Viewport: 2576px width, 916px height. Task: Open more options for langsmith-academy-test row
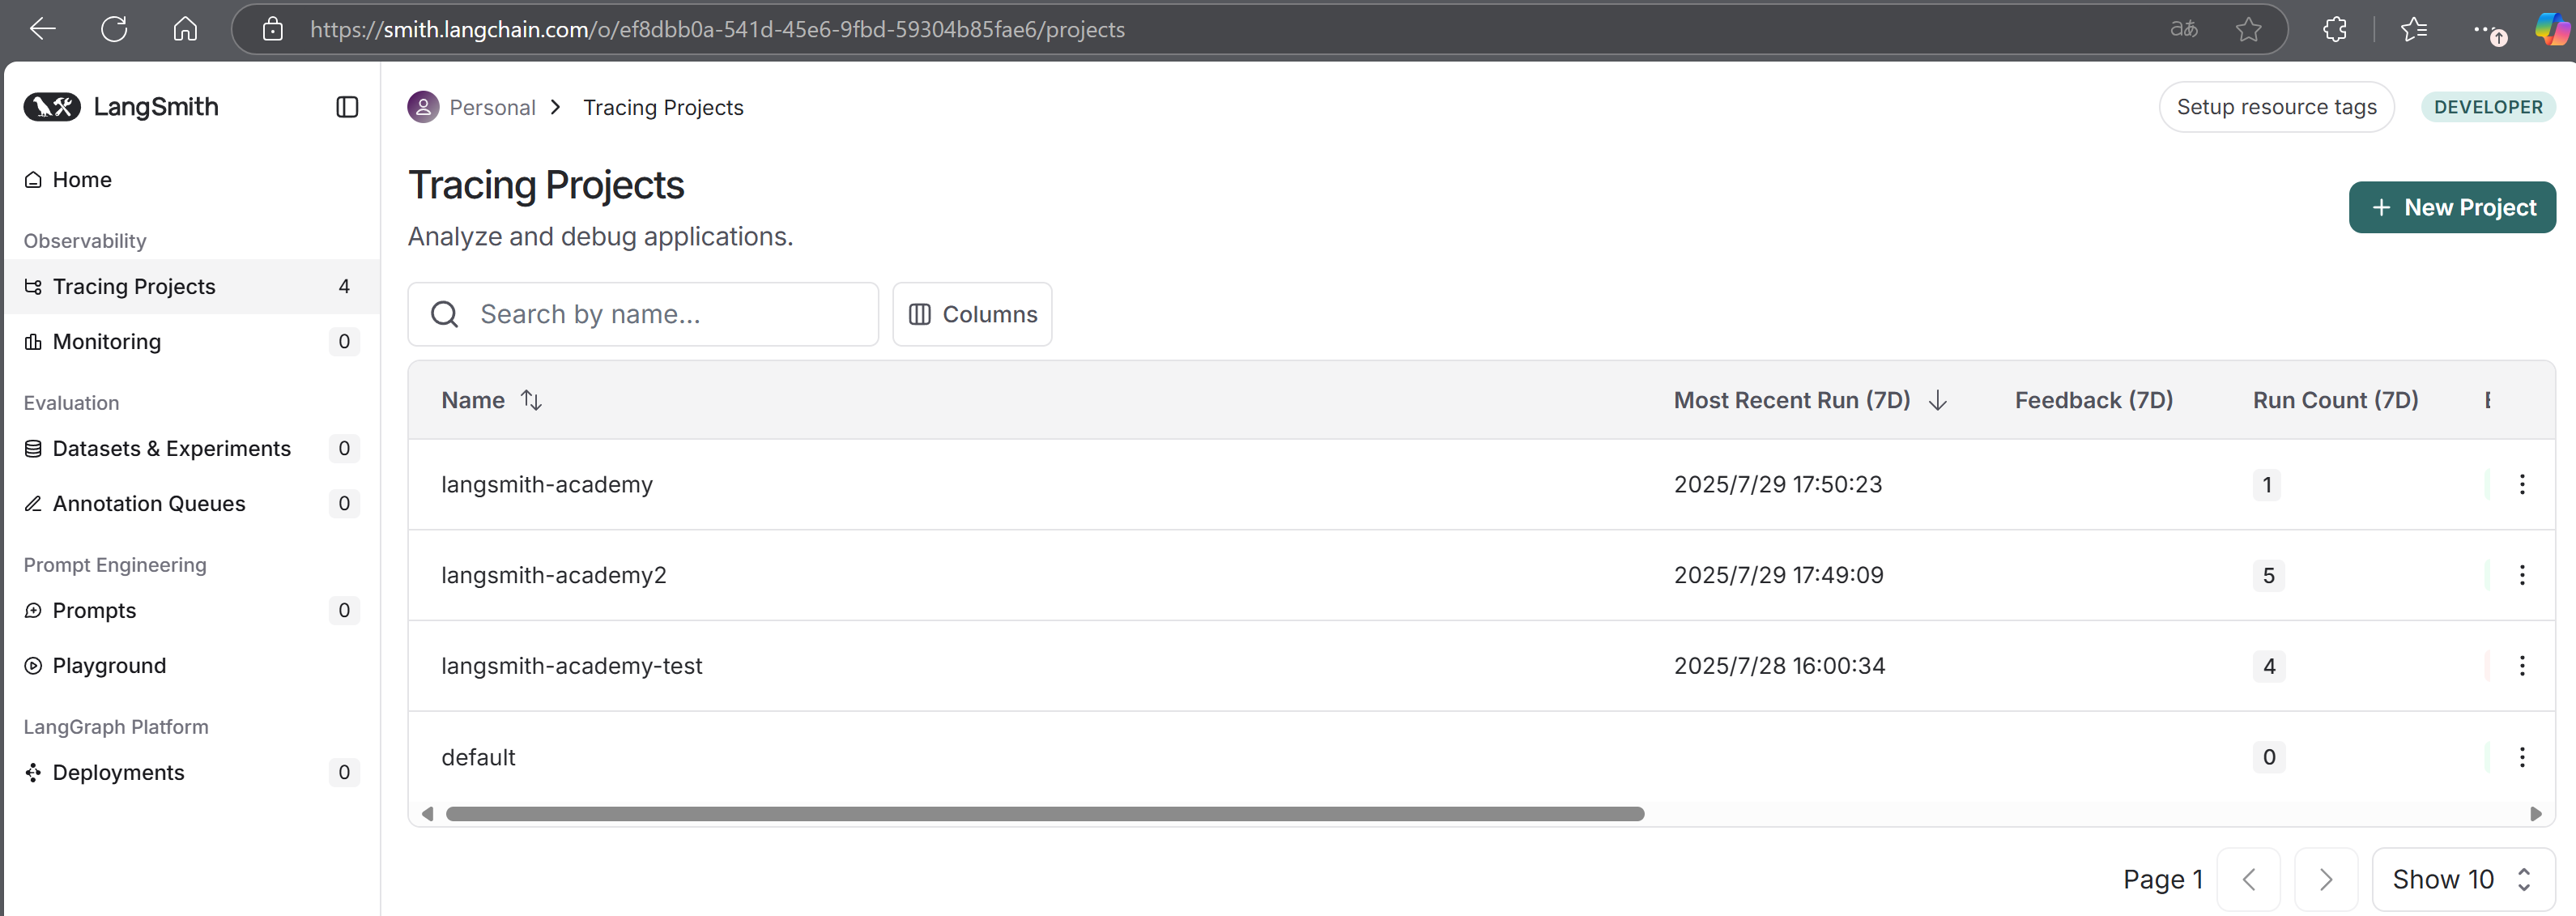coord(2521,666)
